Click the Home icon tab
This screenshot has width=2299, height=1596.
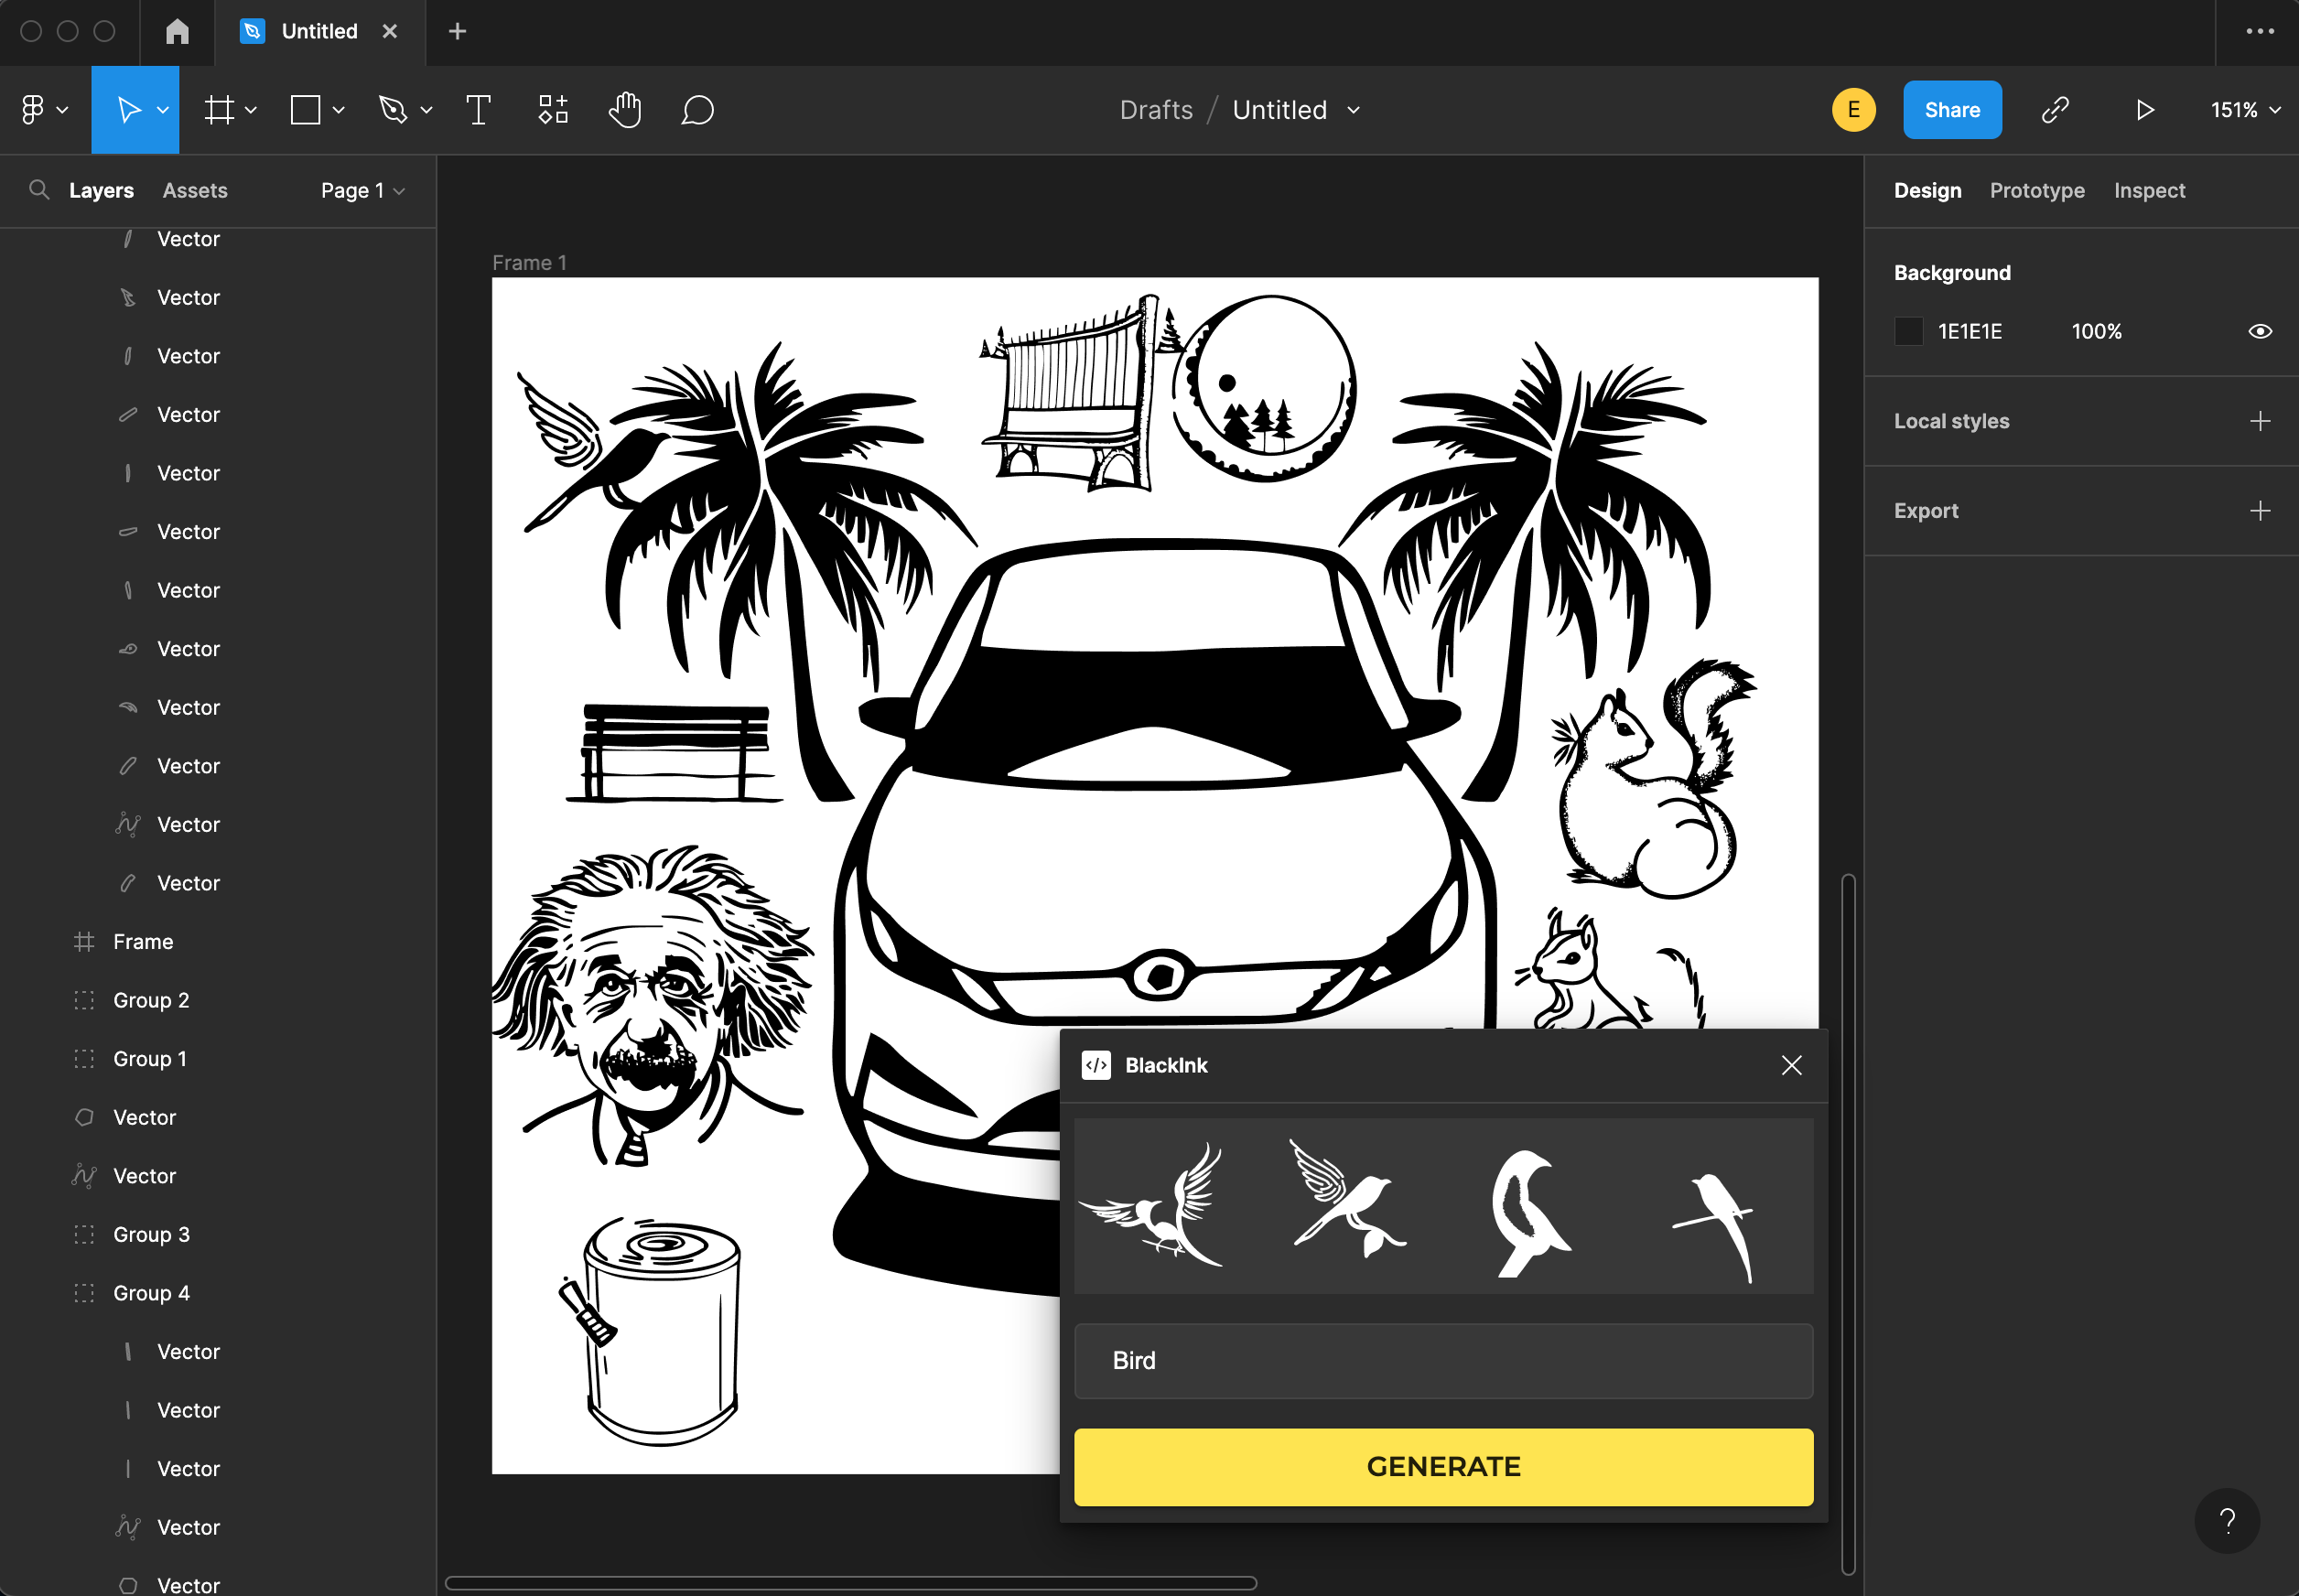pos(177,32)
